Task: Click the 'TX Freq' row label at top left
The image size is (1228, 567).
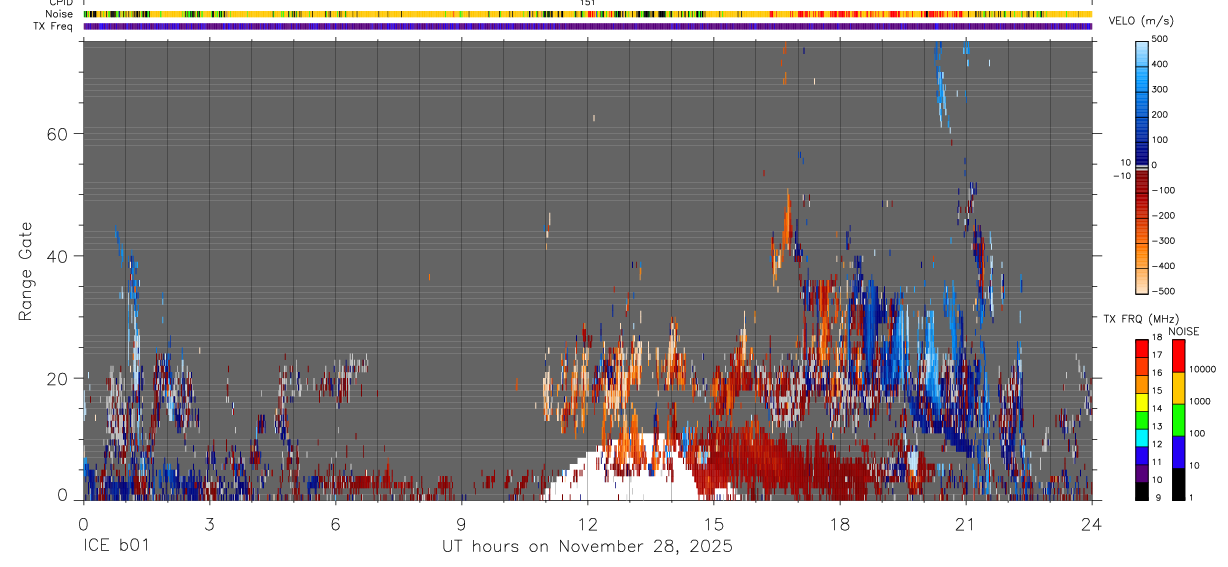Action: click(x=55, y=26)
